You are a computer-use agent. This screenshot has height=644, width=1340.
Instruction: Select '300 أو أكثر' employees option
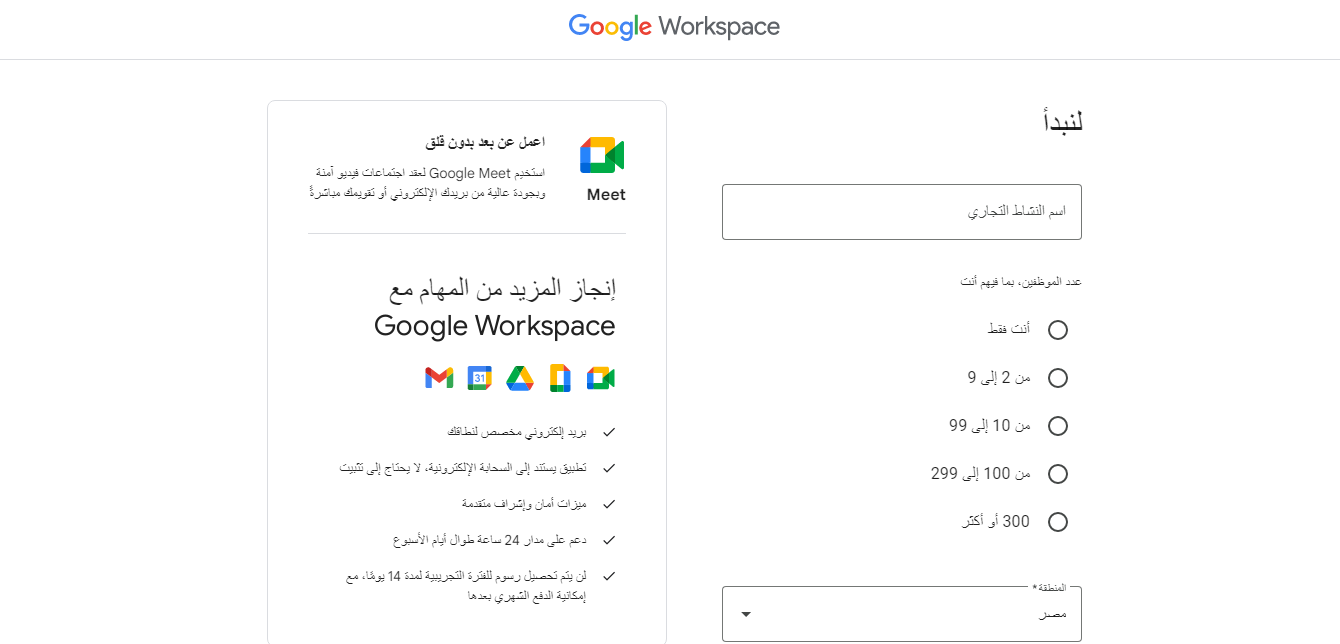[x=1058, y=522]
